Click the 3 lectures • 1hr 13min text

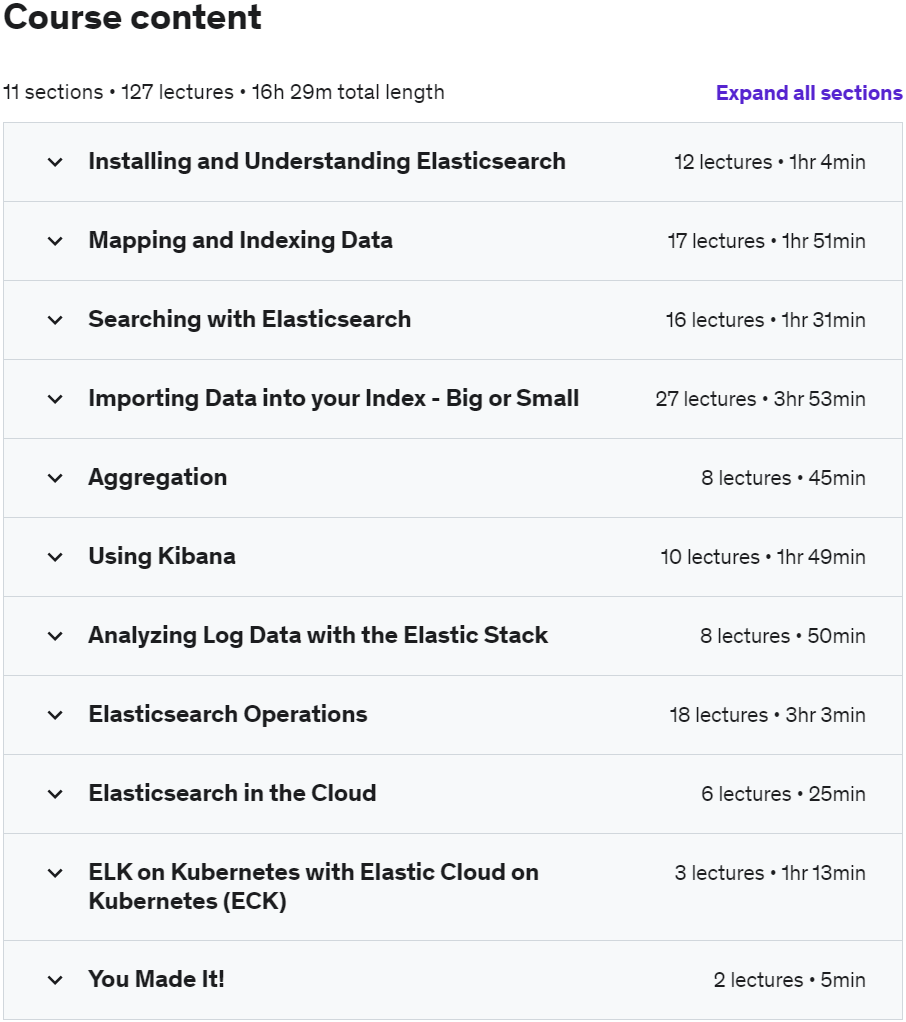click(770, 872)
